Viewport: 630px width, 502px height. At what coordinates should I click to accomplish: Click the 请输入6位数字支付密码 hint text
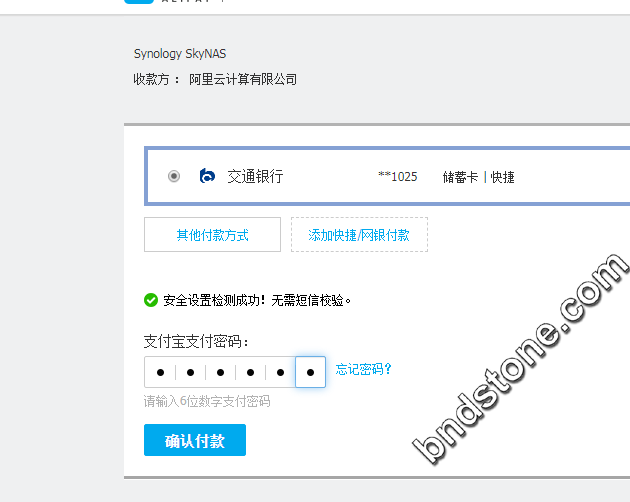[x=207, y=401]
